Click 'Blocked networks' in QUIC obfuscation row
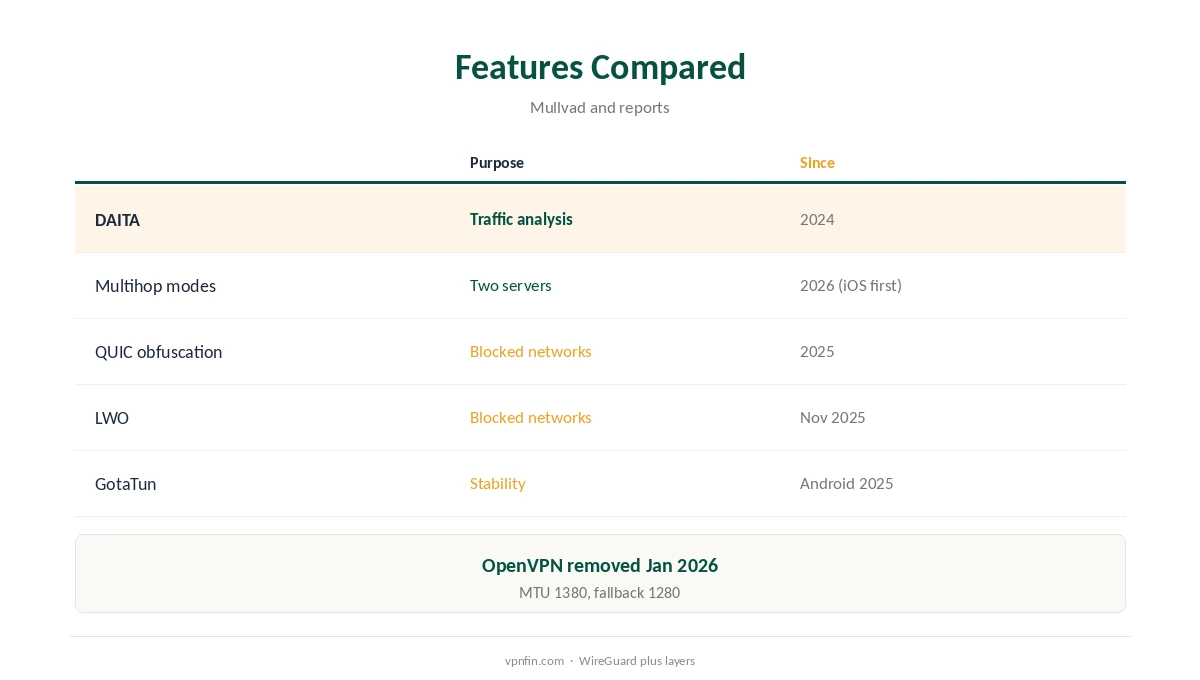 pyautogui.click(x=531, y=351)
